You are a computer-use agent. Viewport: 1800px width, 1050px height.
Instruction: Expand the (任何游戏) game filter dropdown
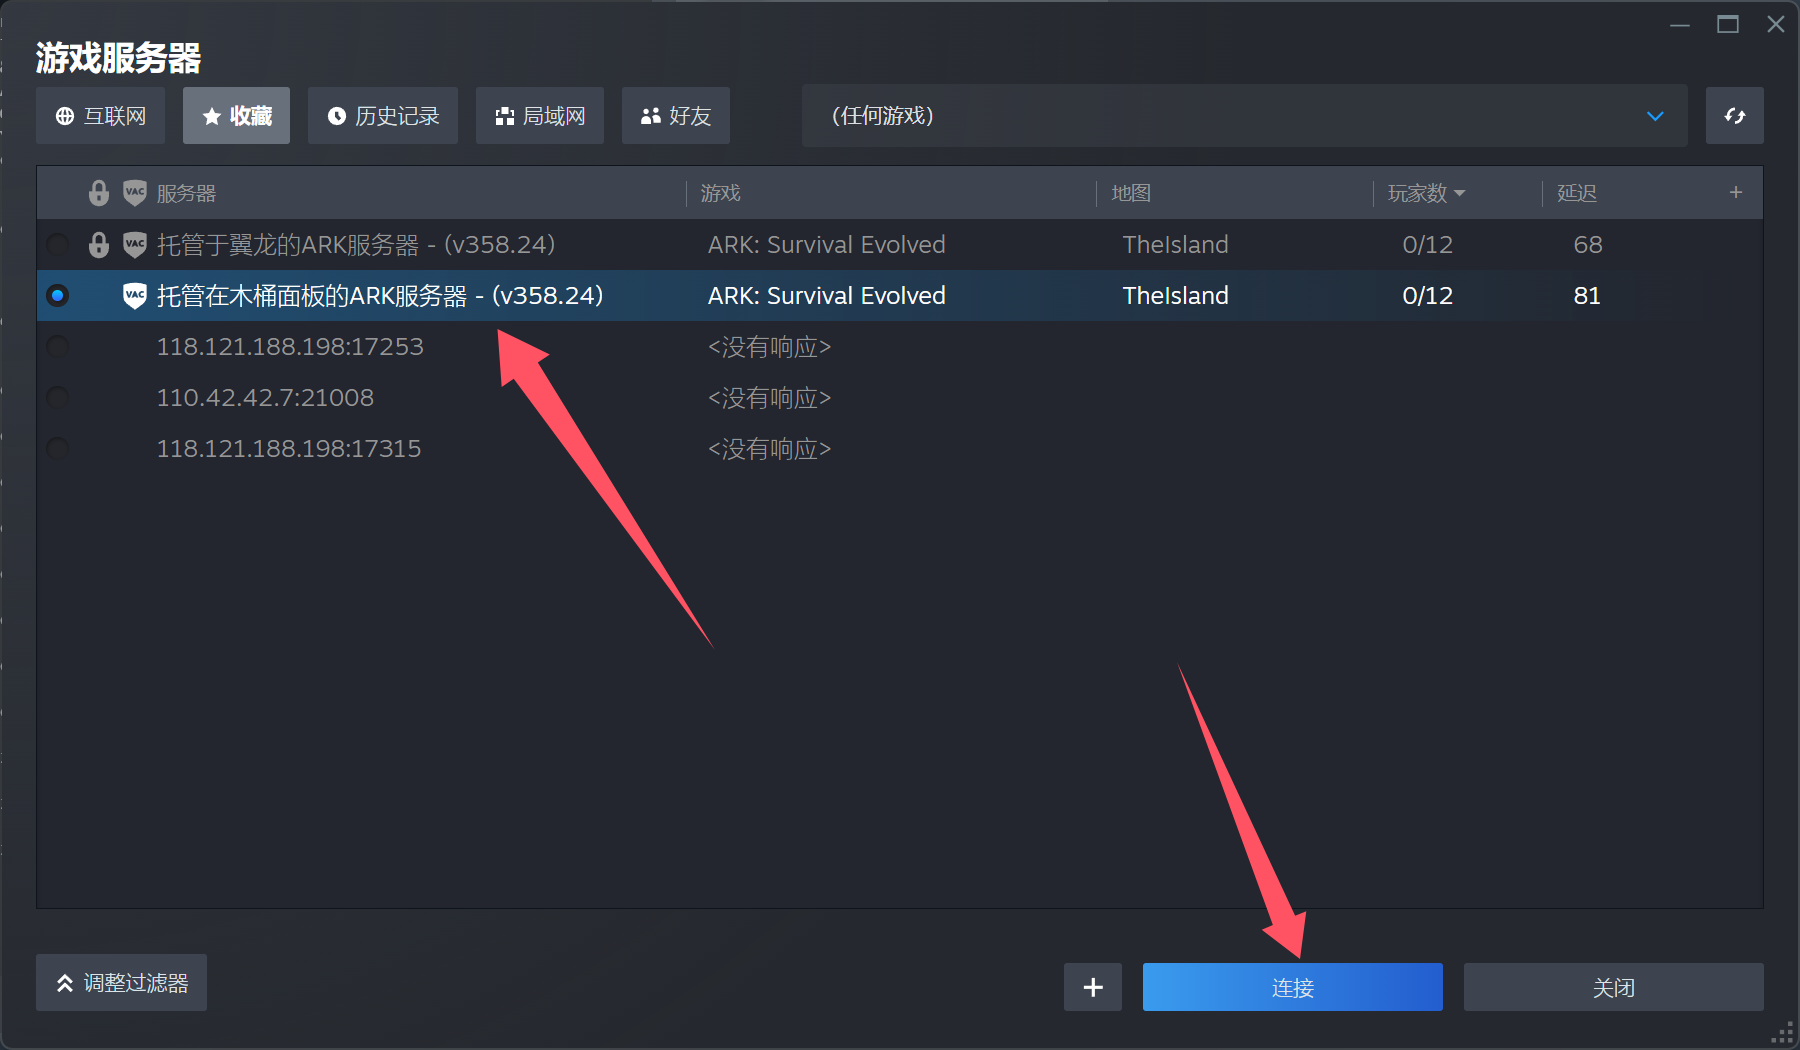1244,116
